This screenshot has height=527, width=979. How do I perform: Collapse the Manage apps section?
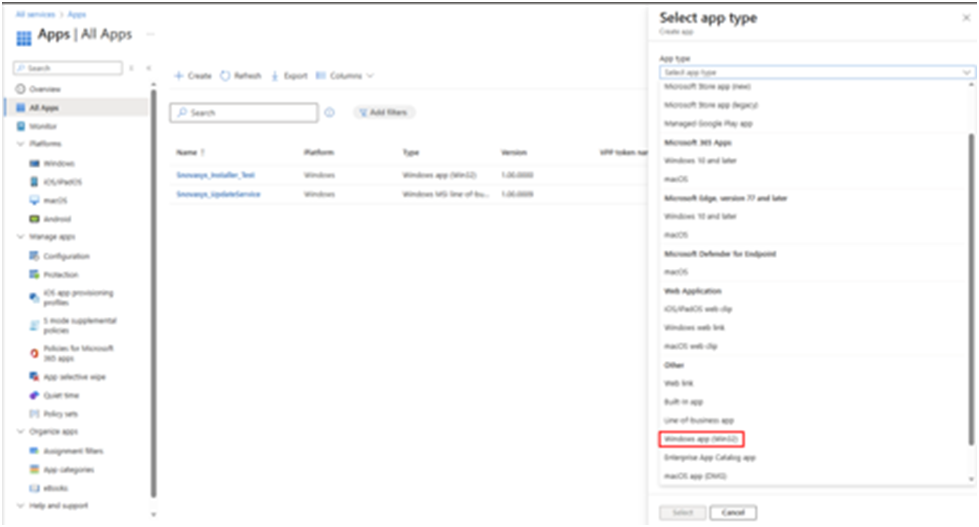pyautogui.click(x=21, y=237)
